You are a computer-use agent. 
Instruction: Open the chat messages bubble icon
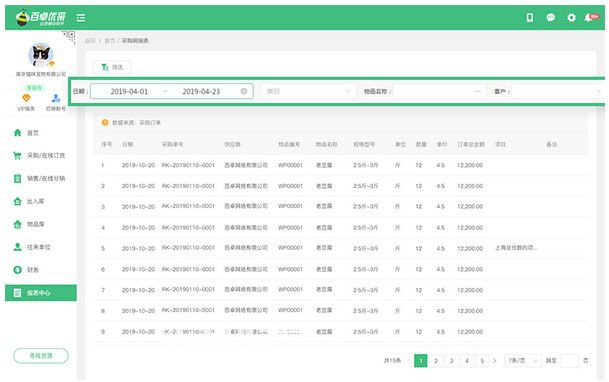pos(550,17)
